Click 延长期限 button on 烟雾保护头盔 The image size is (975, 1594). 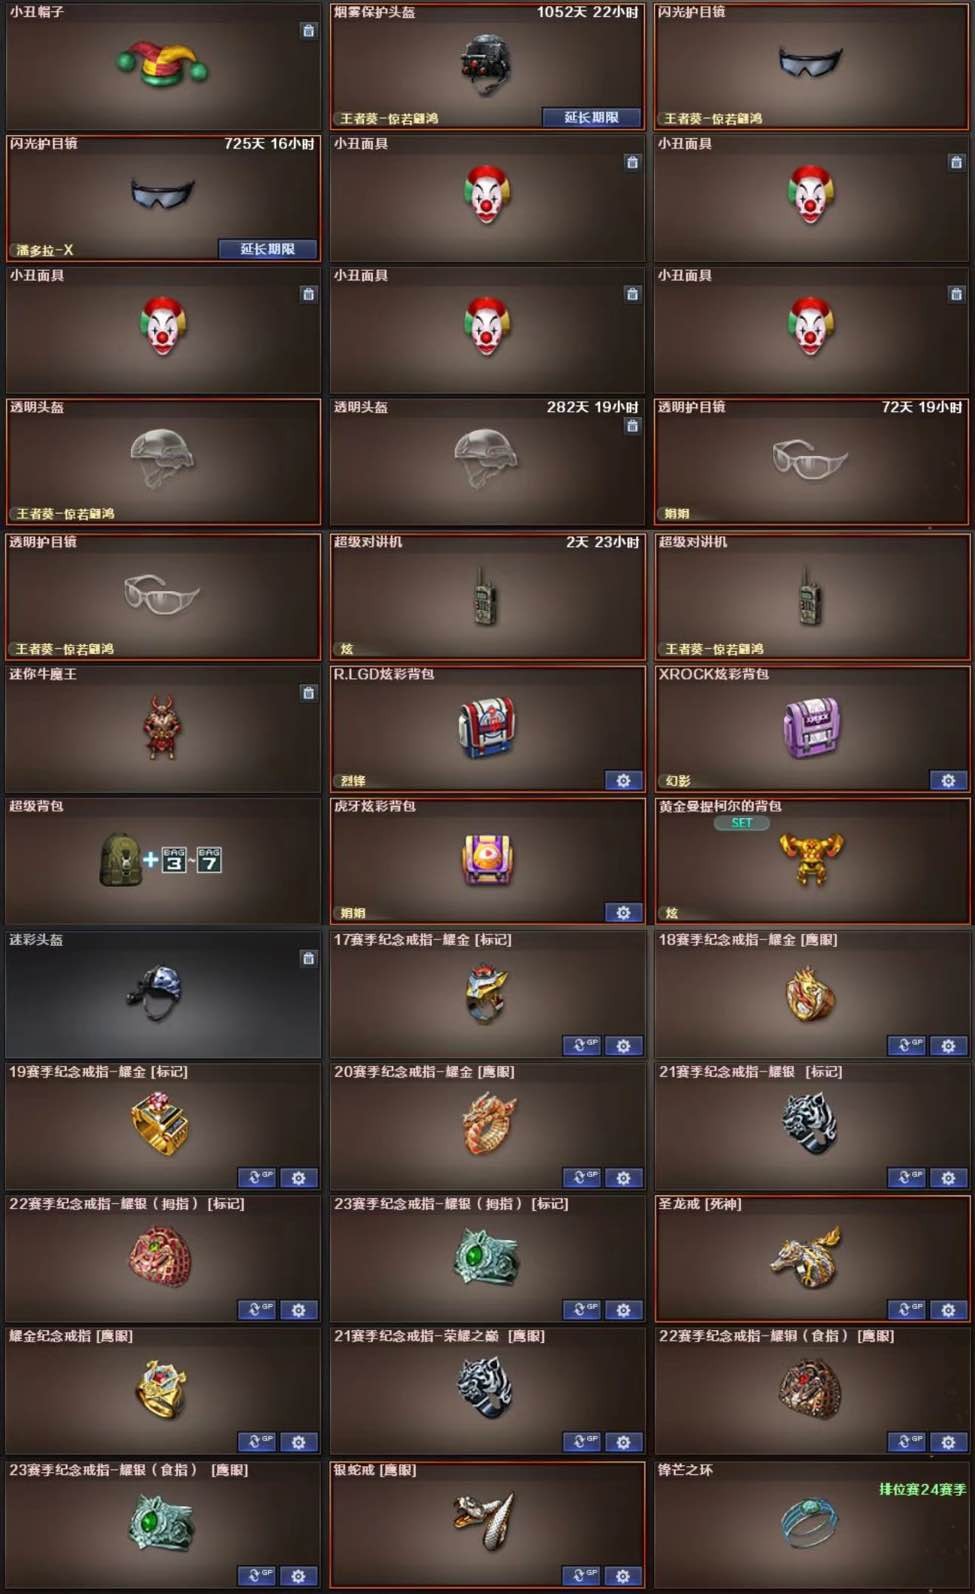tap(591, 117)
